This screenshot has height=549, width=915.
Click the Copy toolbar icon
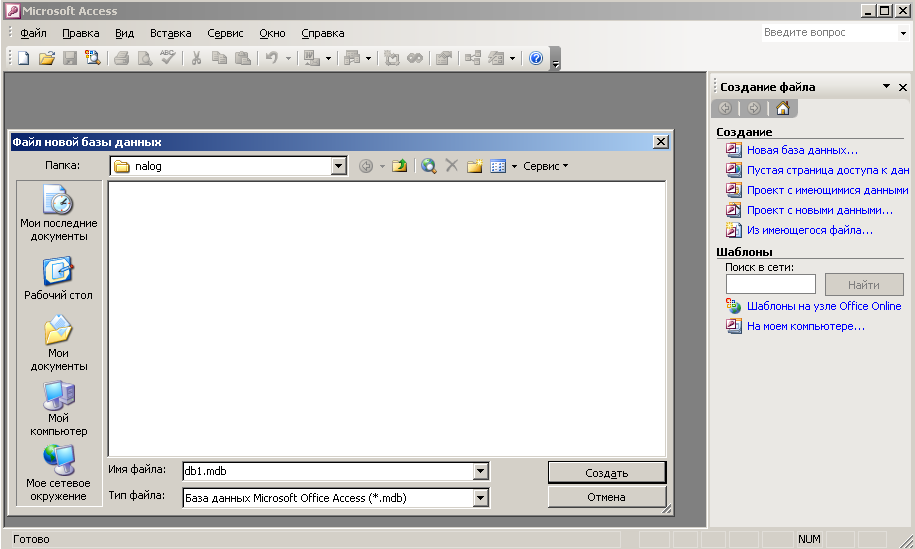click(219, 58)
